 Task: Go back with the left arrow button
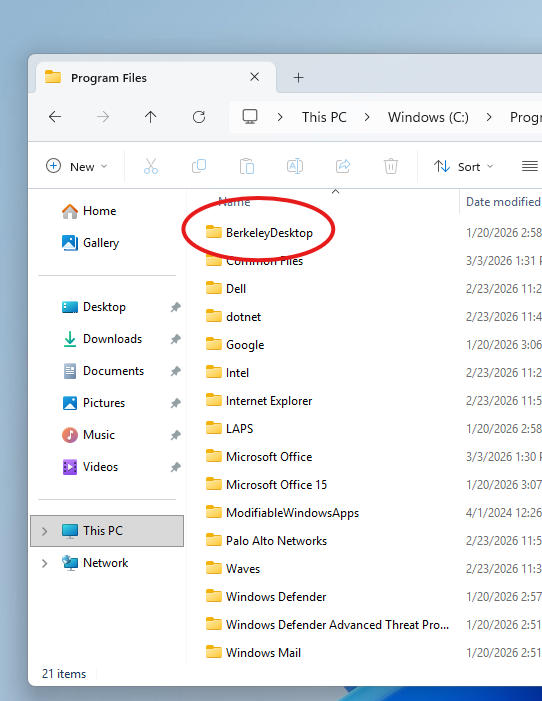coord(55,117)
